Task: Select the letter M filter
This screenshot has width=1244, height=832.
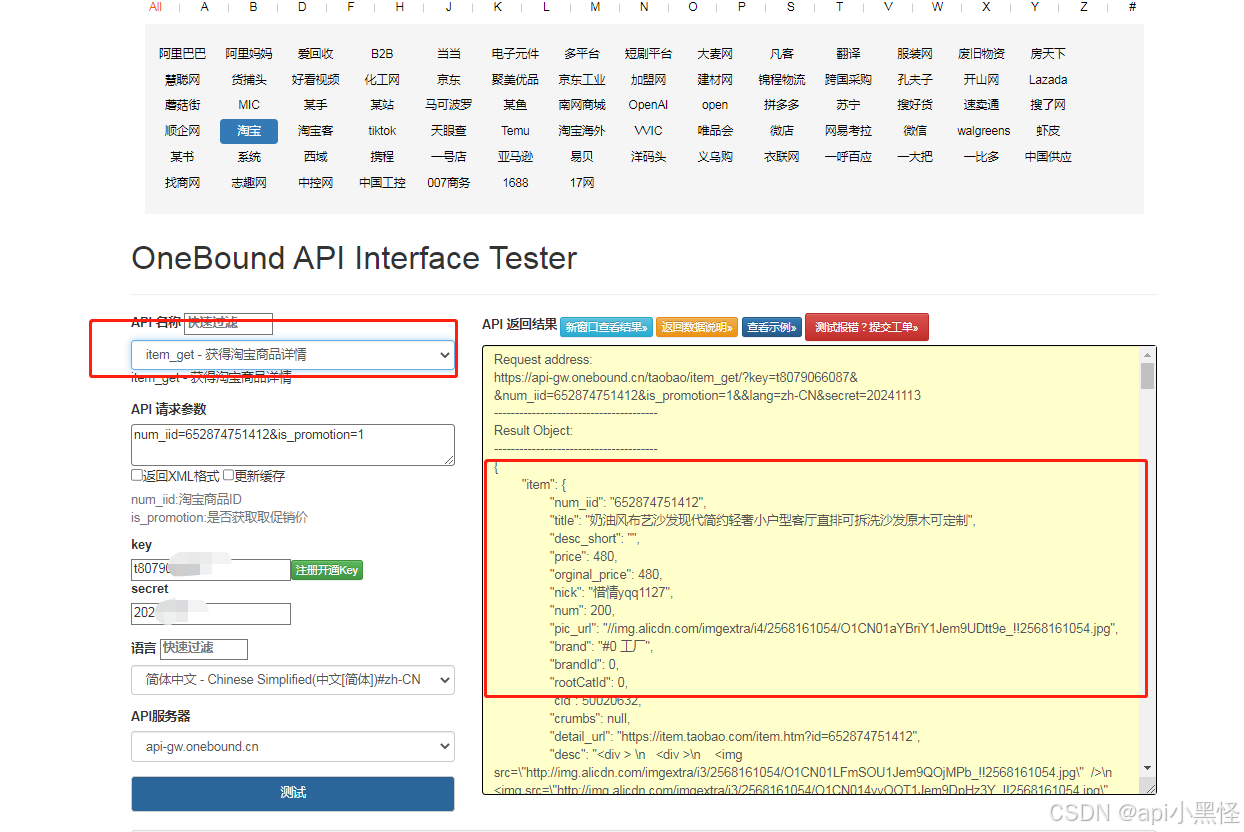Action: click(x=595, y=7)
